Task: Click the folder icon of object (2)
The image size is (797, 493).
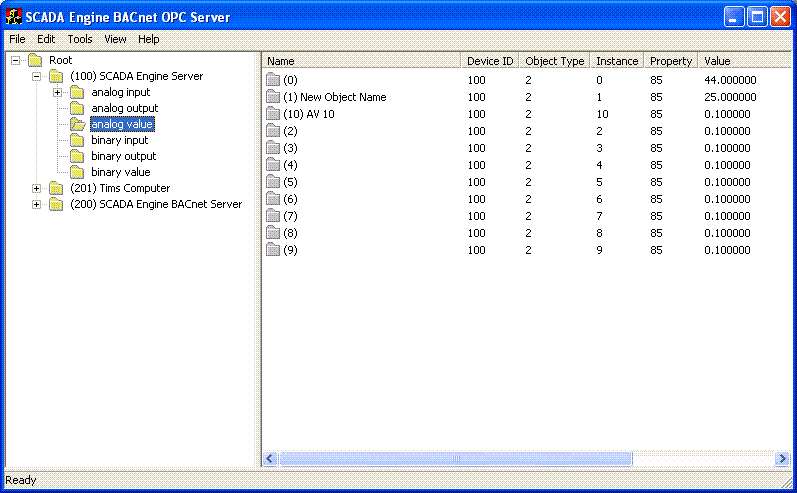Action: tap(273, 131)
